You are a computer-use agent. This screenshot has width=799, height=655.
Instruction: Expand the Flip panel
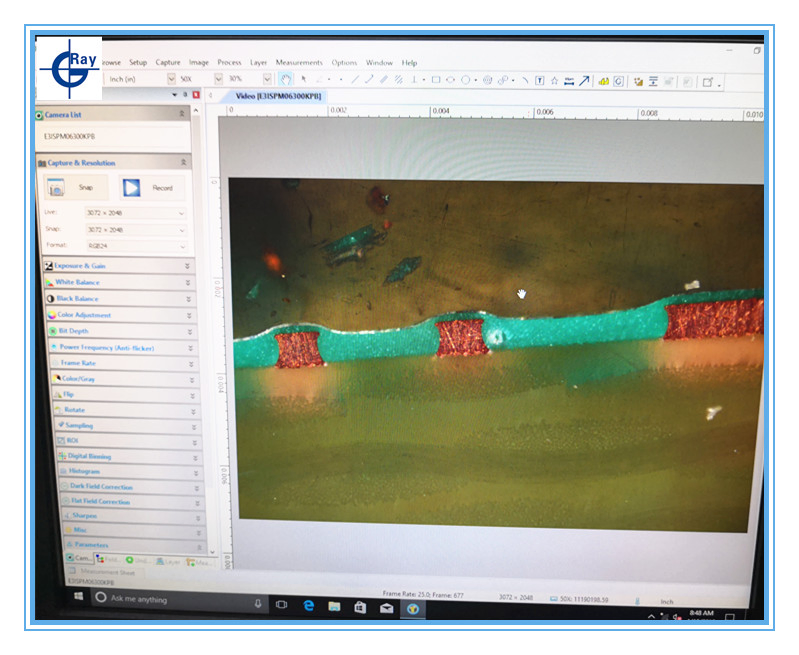[126, 395]
